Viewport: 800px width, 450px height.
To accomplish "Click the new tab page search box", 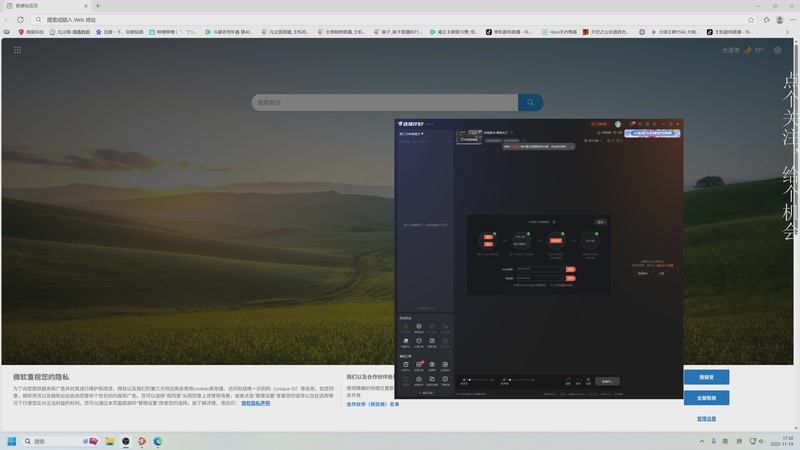I will click(x=385, y=103).
